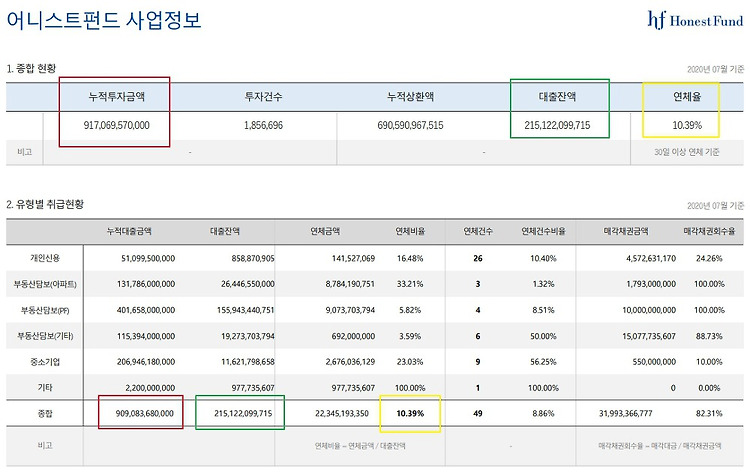Image resolution: width=750 pixels, height=472 pixels.
Task: Click the 종합 sold-bond amount 31,993,366,777
Action: tap(626, 414)
